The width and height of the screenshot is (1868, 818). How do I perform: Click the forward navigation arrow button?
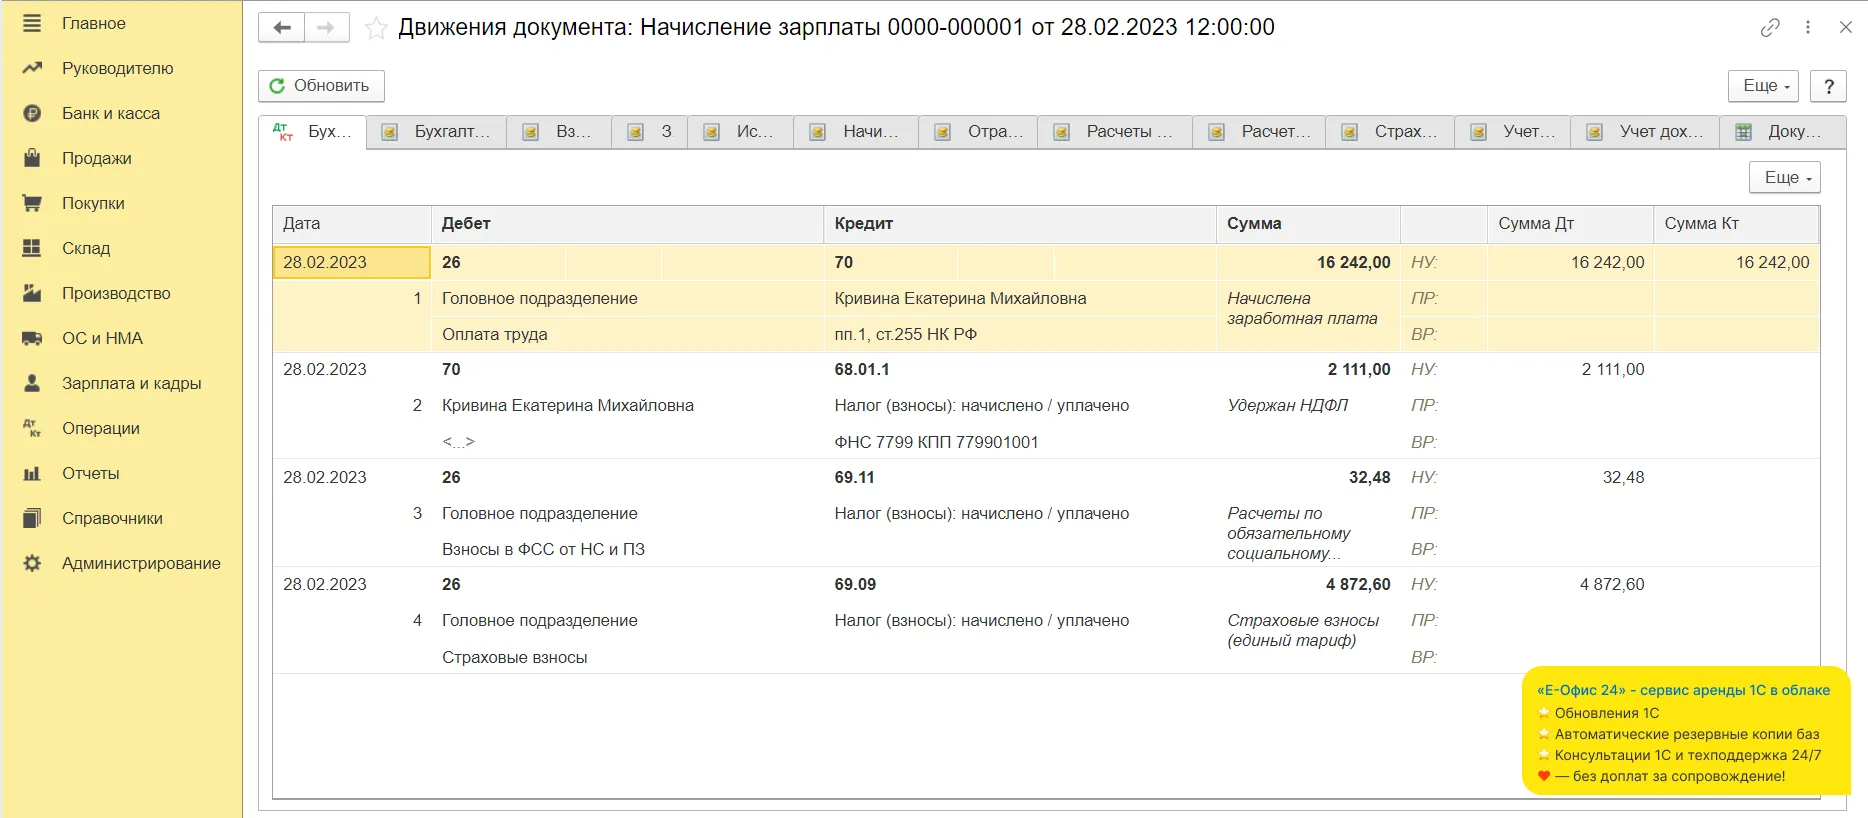pos(326,28)
